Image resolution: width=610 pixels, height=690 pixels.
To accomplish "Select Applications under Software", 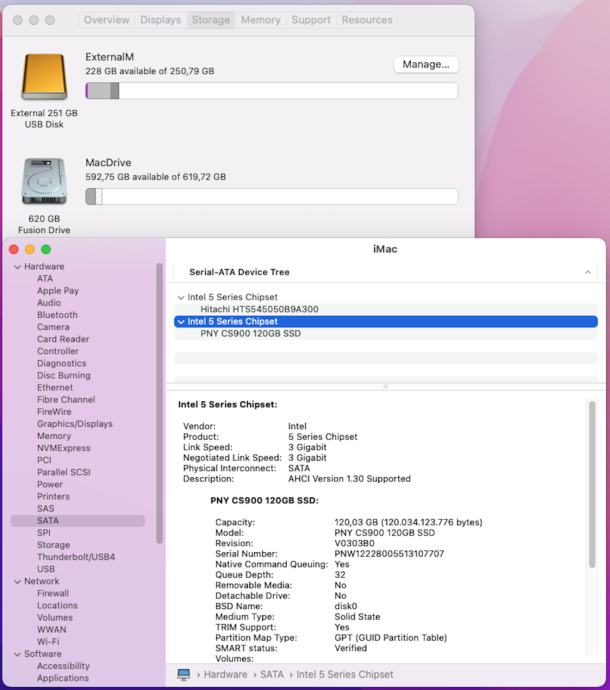I will [62, 678].
